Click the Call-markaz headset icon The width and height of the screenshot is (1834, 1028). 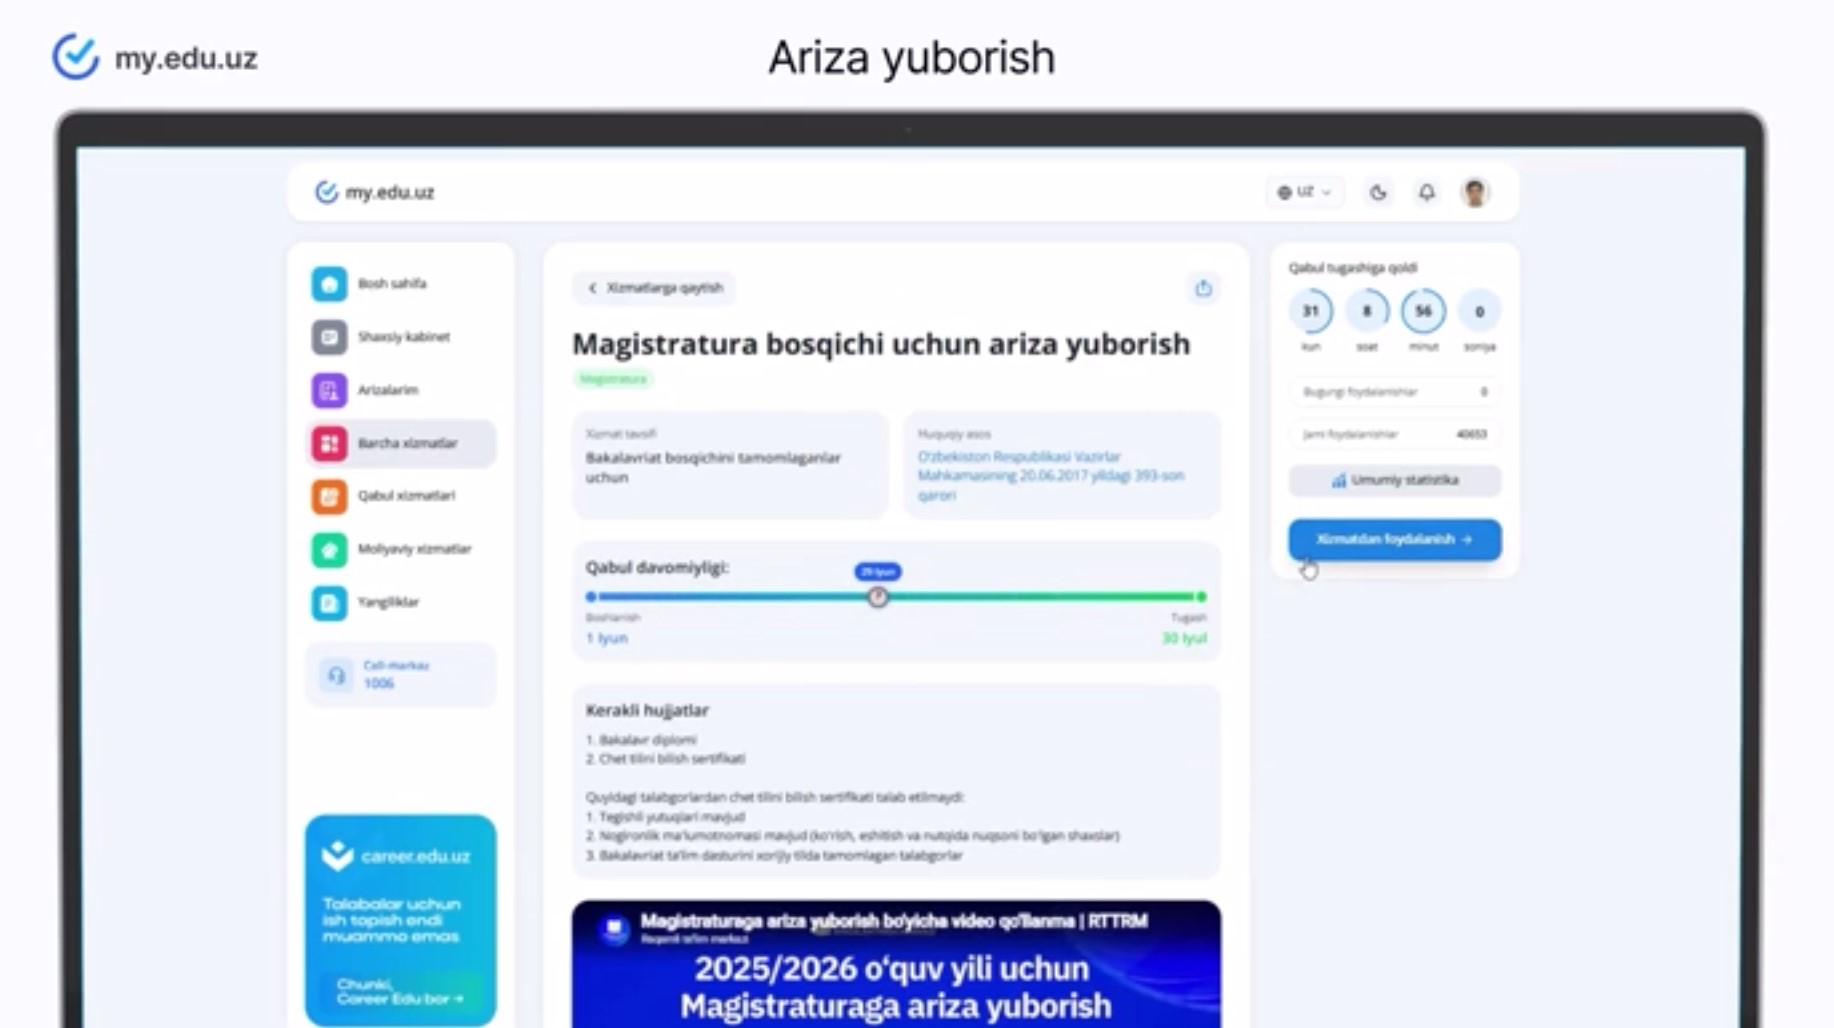pyautogui.click(x=337, y=675)
